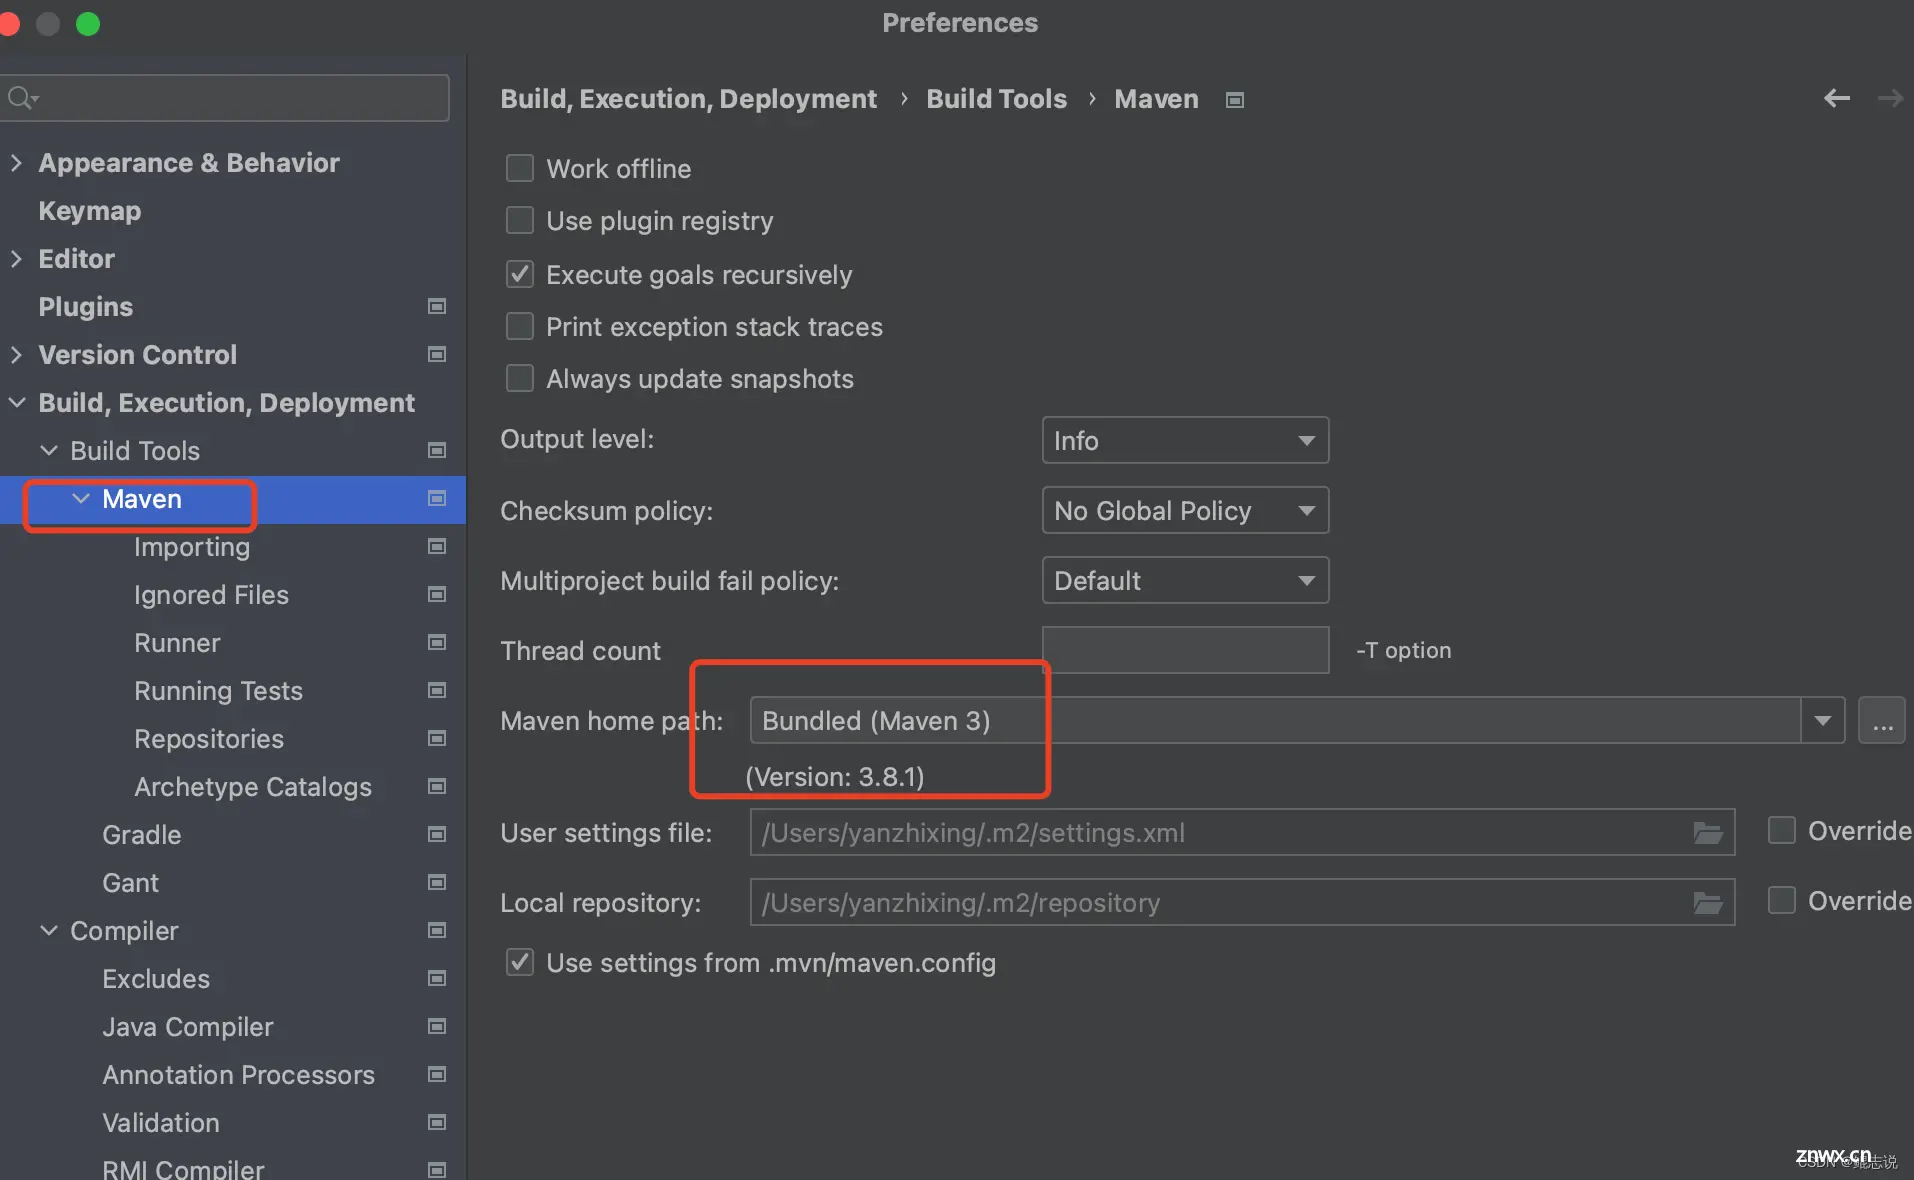
Task: Go forward with the right arrow icon
Action: [1890, 98]
